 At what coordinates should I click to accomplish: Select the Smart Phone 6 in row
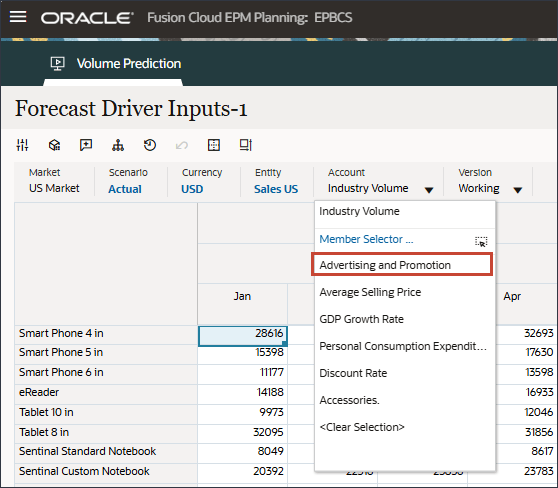click(x=106, y=374)
